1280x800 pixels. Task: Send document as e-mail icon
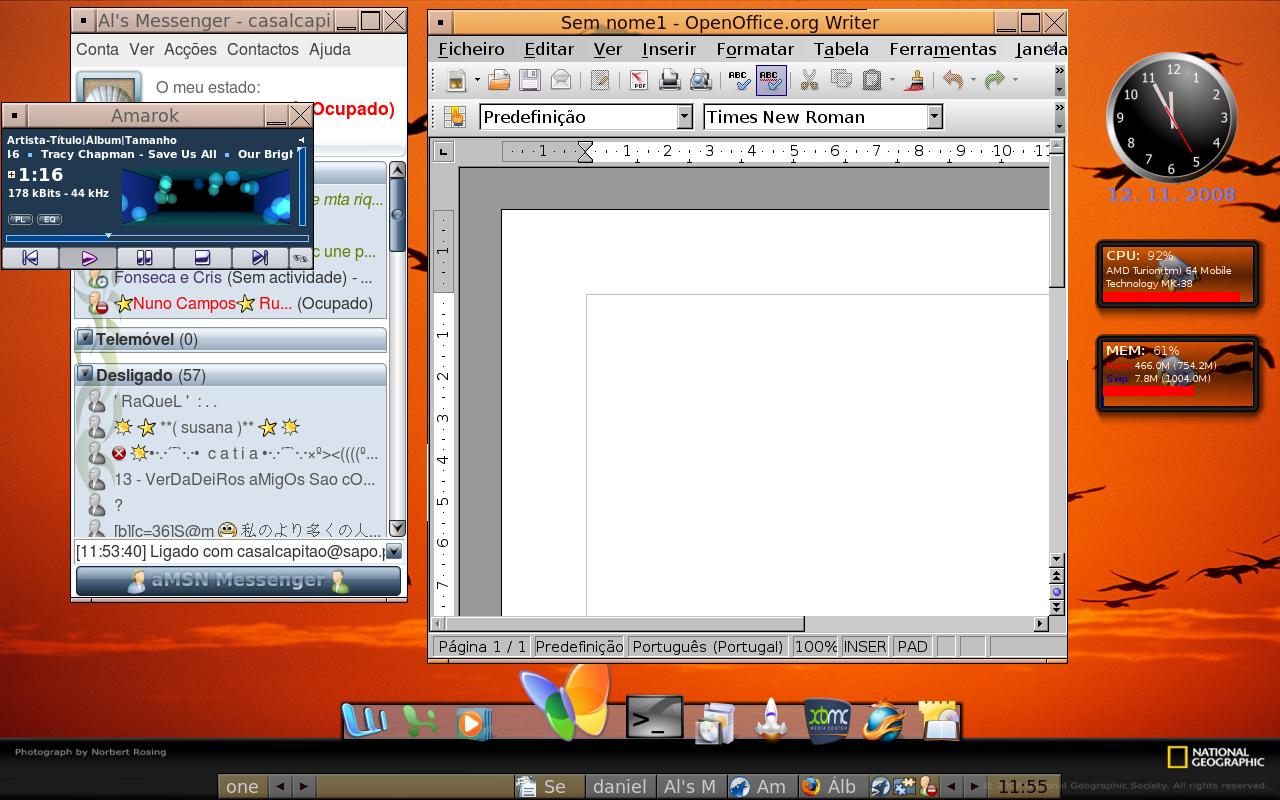point(561,80)
